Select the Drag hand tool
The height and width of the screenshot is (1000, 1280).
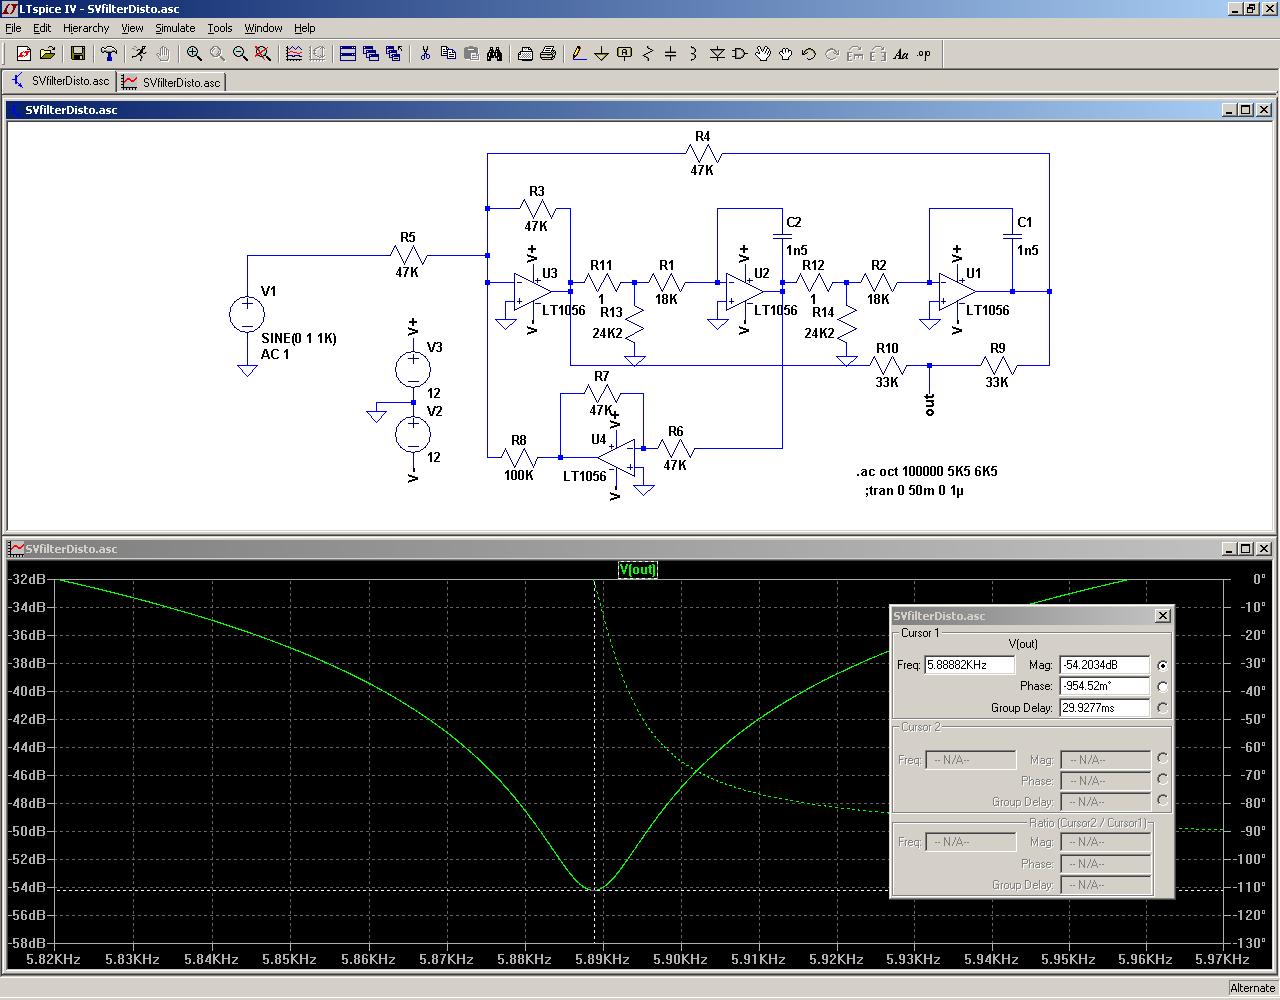[x=786, y=54]
